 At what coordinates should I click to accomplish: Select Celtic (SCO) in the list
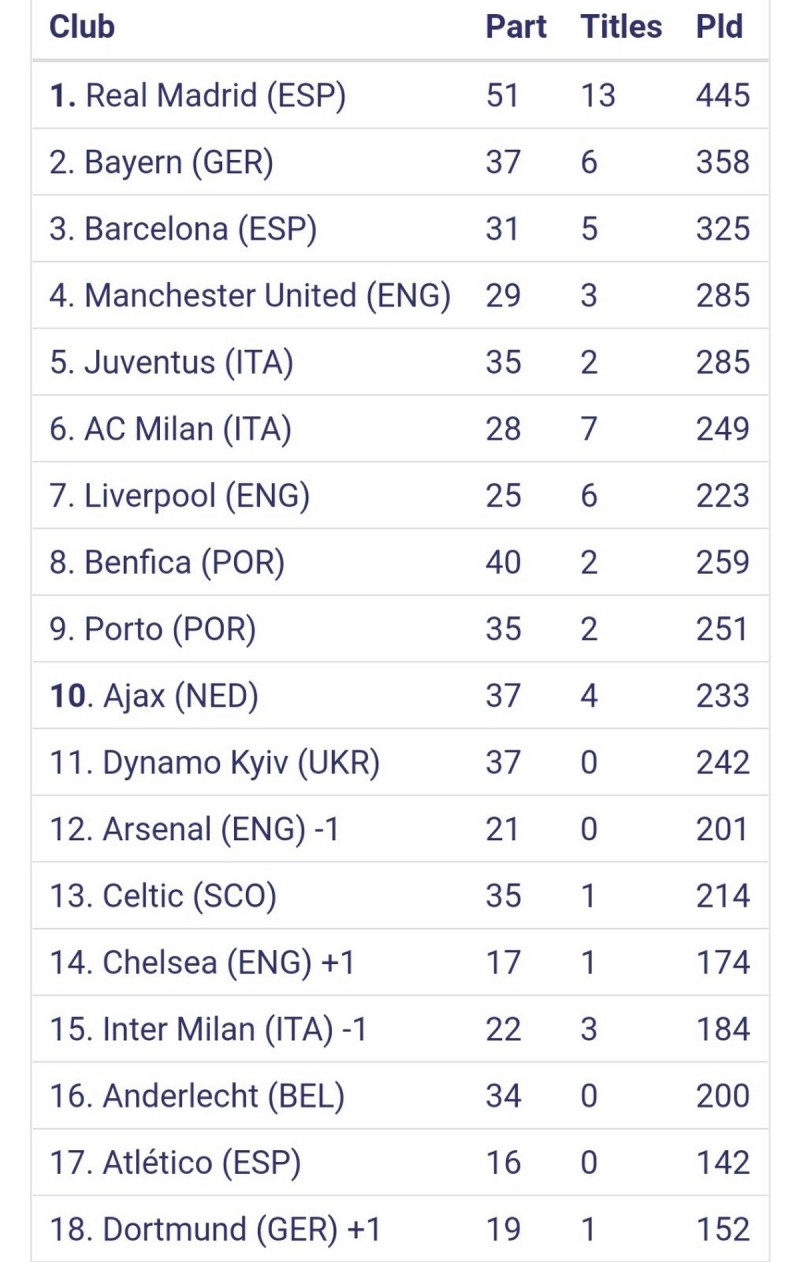pos(189,896)
